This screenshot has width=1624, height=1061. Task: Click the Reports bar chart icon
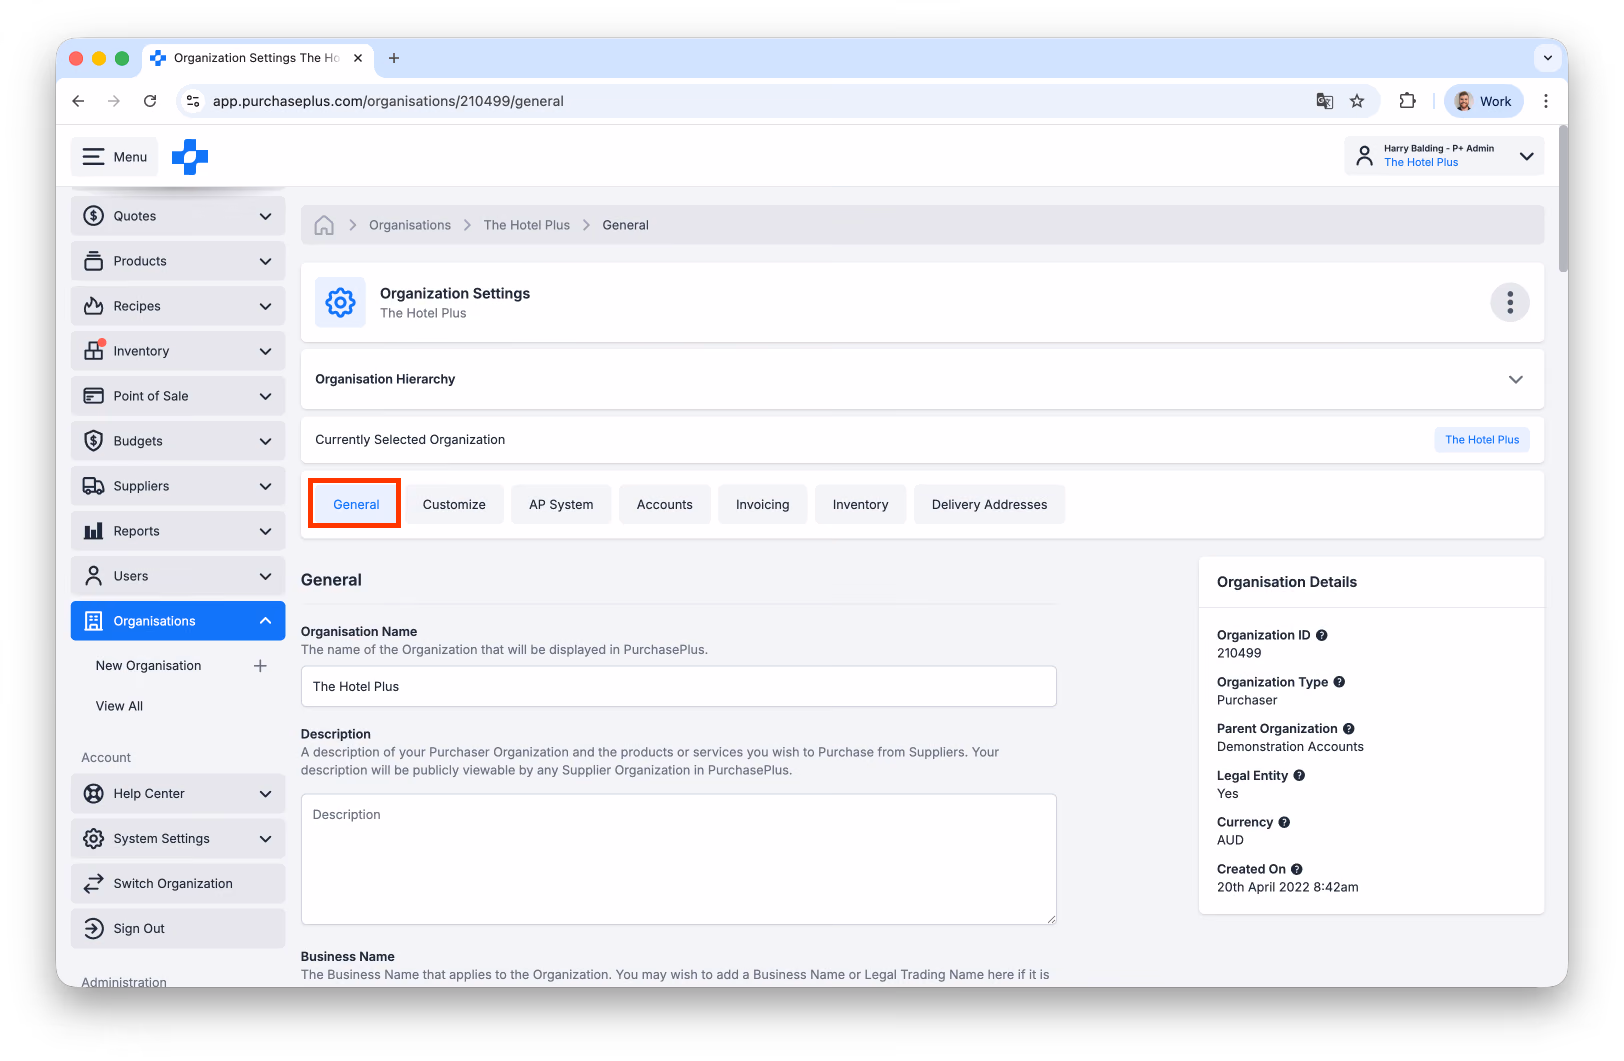pos(94,531)
